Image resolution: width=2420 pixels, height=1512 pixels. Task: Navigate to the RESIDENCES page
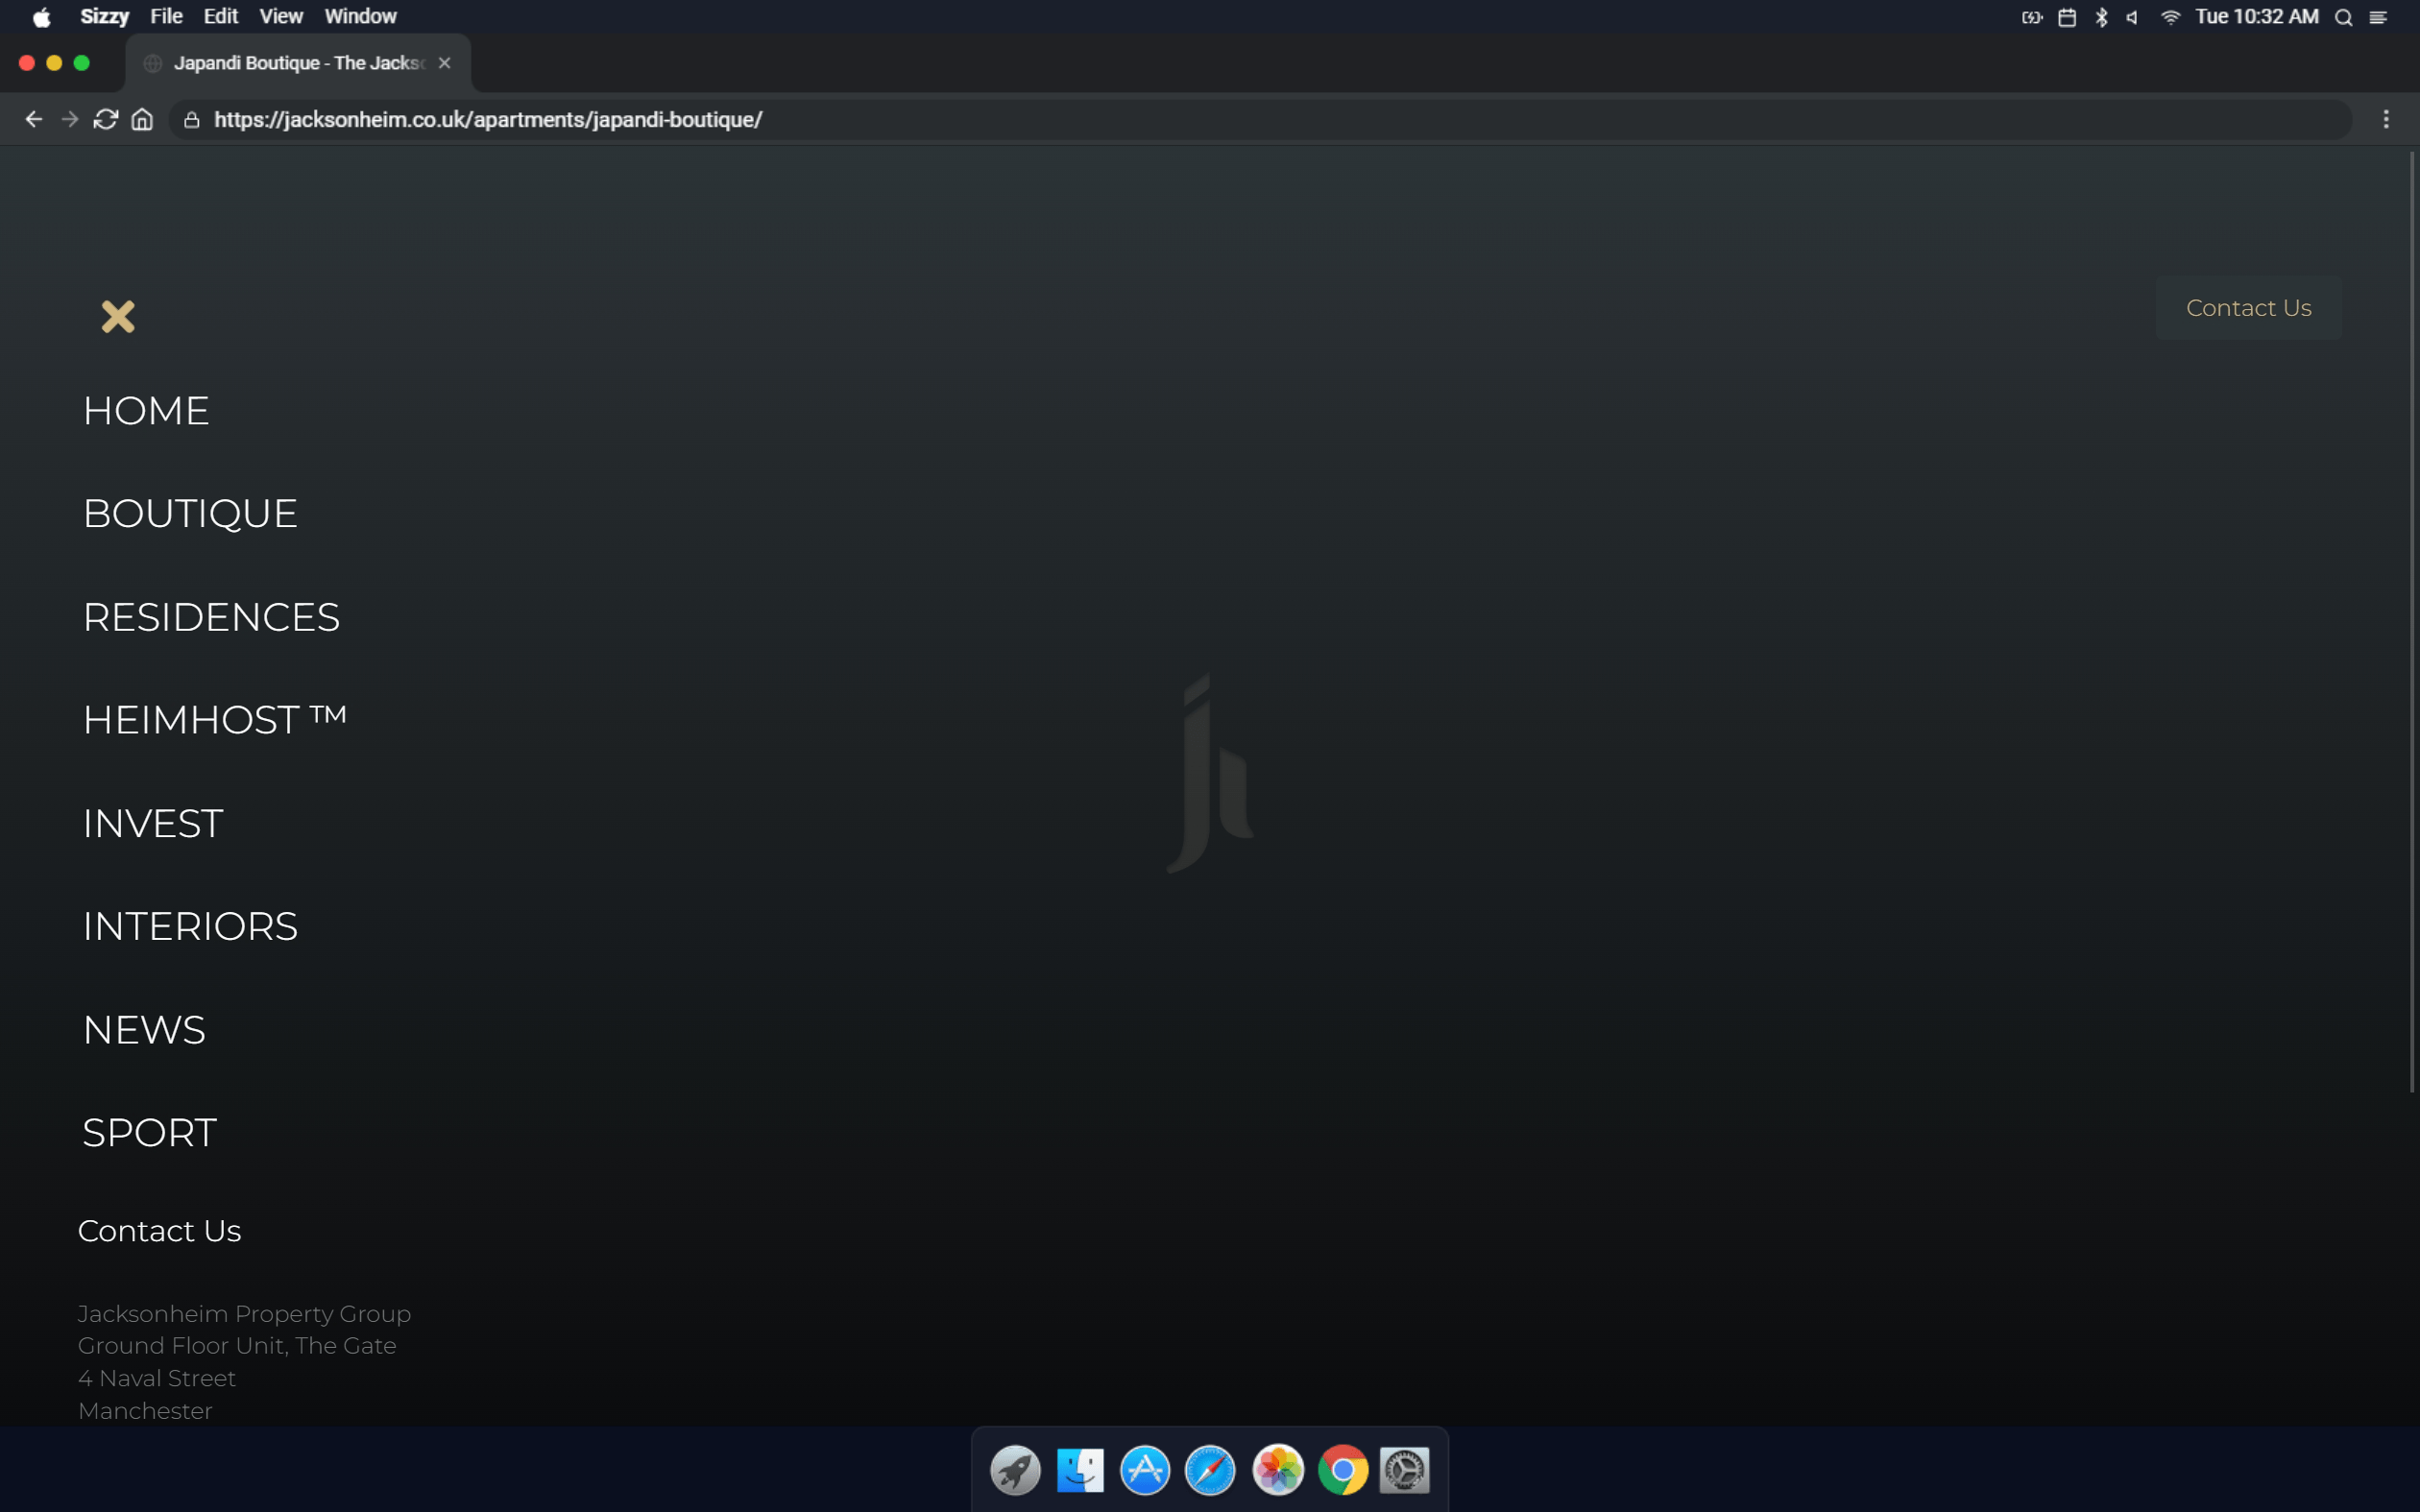211,617
